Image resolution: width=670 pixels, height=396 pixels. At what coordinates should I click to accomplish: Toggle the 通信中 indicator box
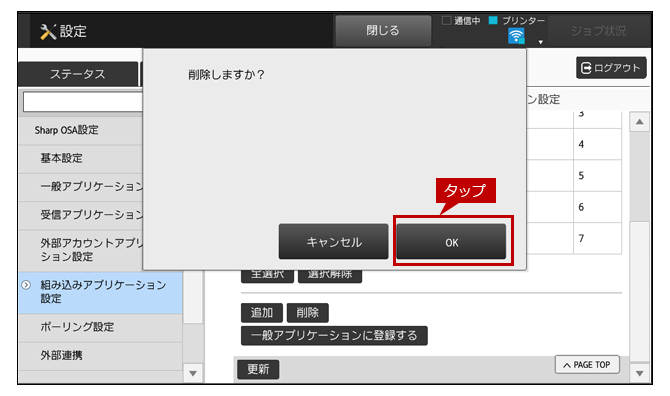coord(447,21)
